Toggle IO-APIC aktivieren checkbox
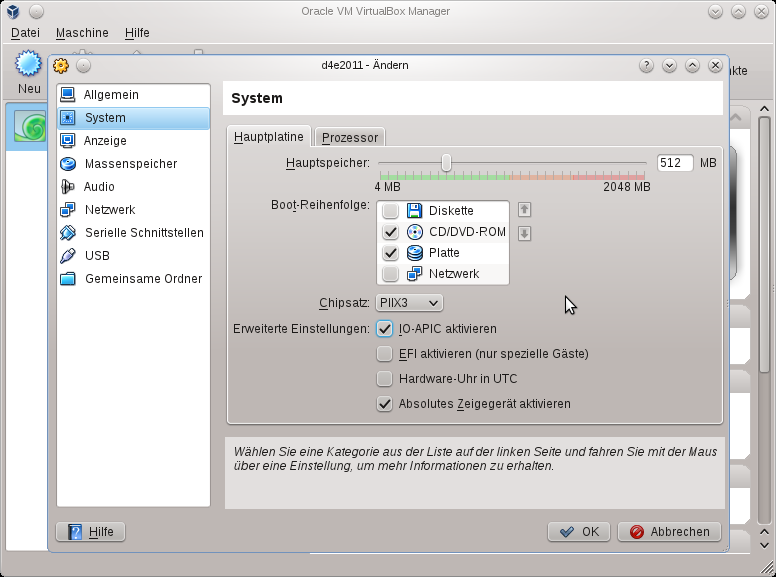The height and width of the screenshot is (577, 776). (385, 329)
